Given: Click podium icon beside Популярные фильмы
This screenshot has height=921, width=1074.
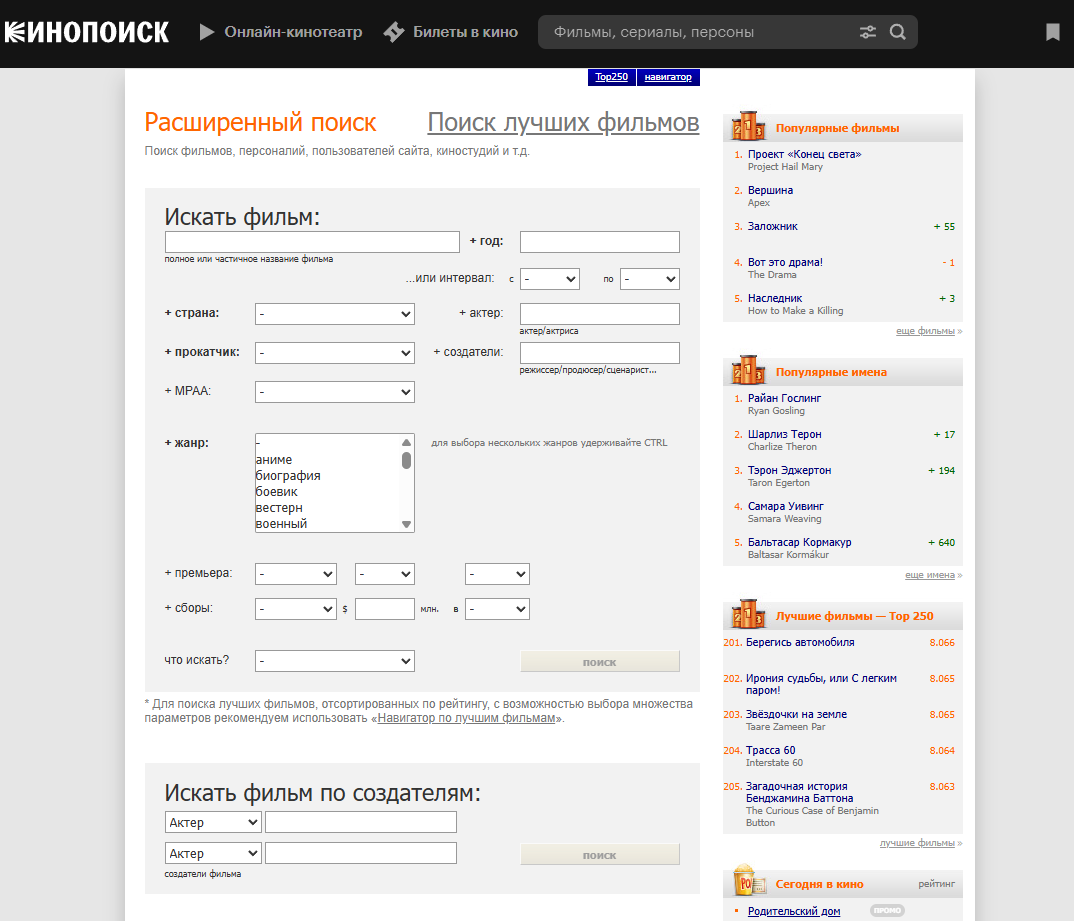Looking at the screenshot, I should pos(749,126).
